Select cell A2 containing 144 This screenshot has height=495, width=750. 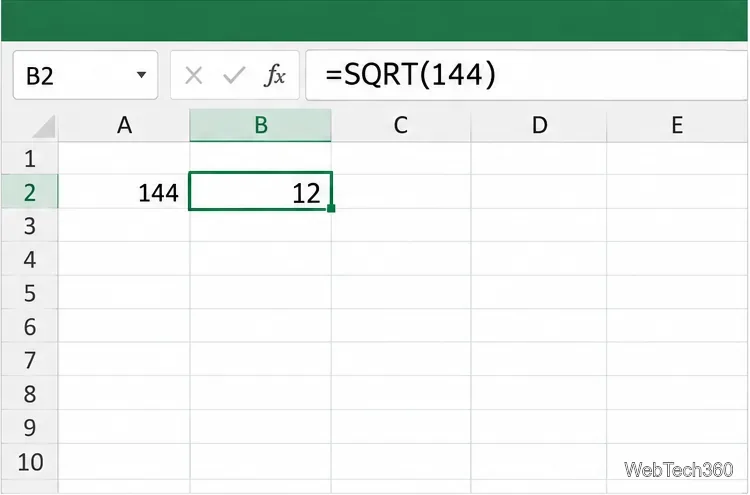(x=124, y=192)
